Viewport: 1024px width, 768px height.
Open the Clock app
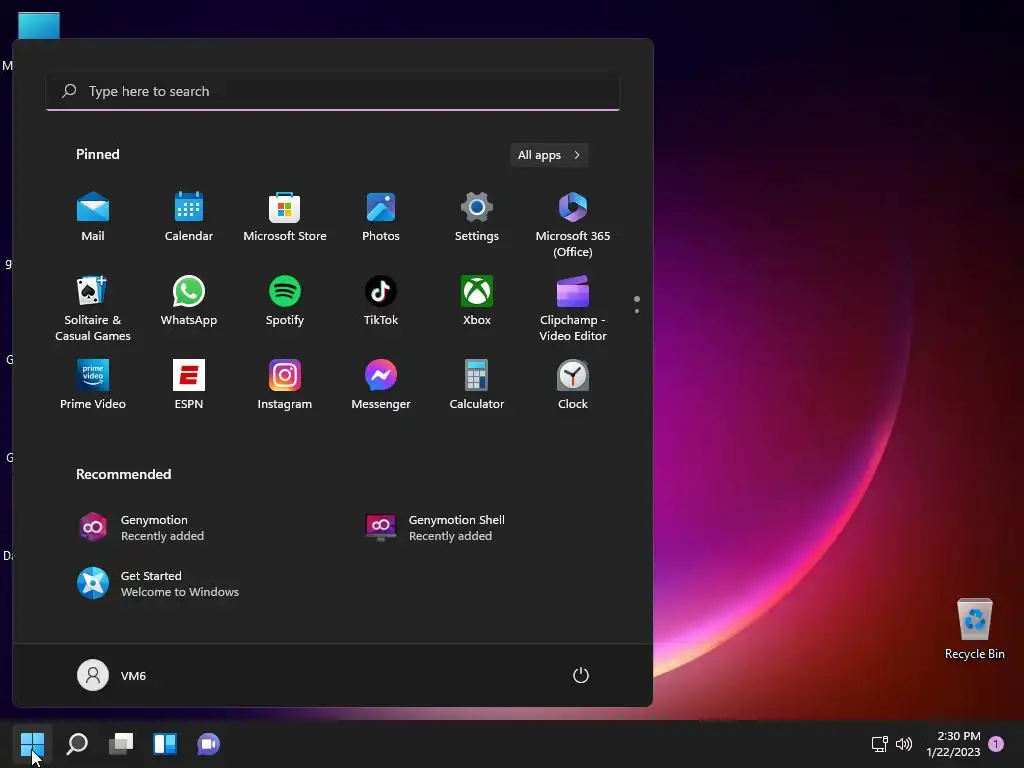(573, 385)
